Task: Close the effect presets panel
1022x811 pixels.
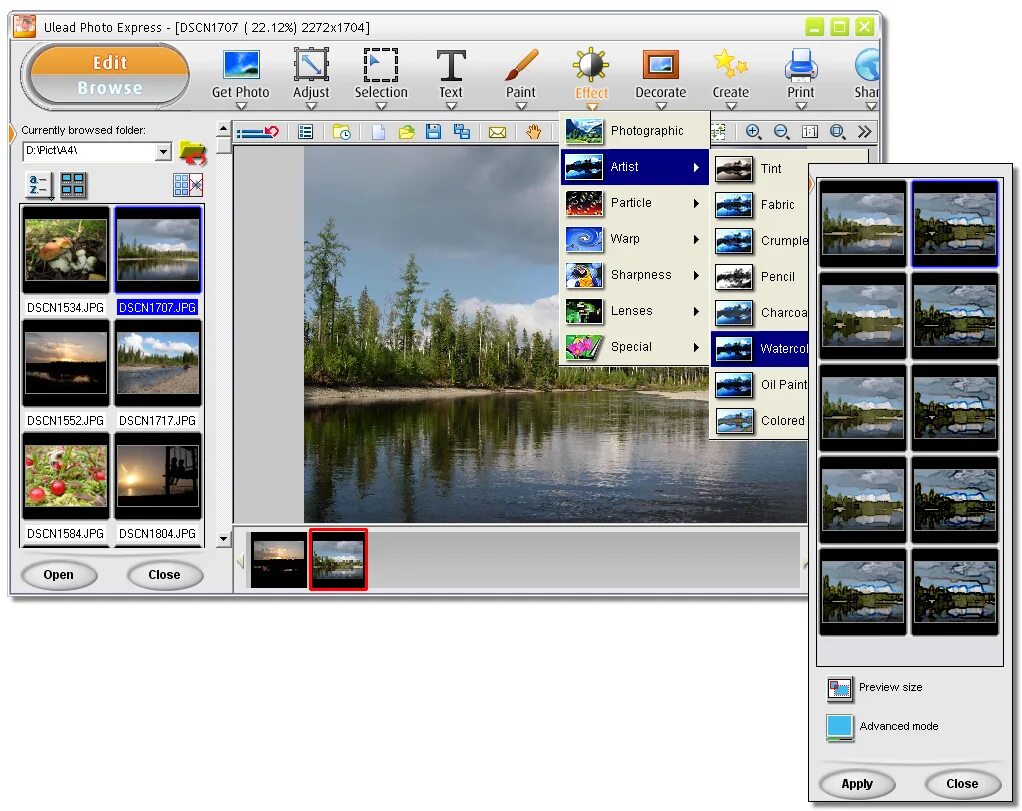Action: click(962, 784)
